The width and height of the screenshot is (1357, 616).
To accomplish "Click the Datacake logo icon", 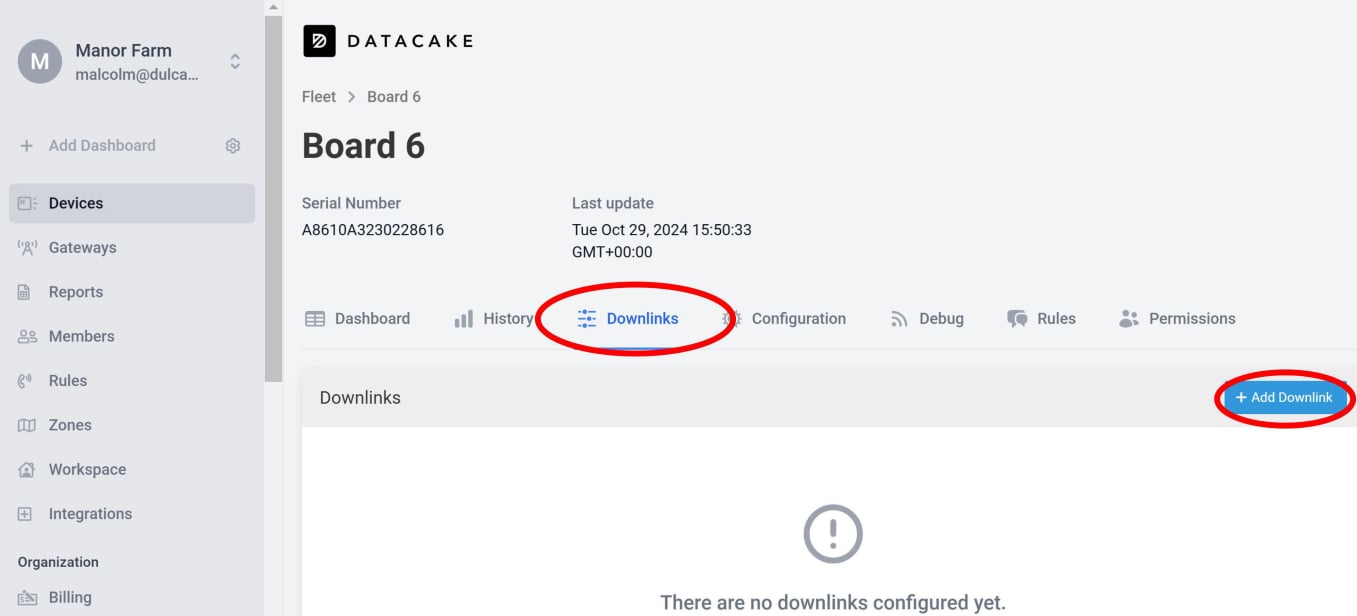I will click(x=319, y=41).
